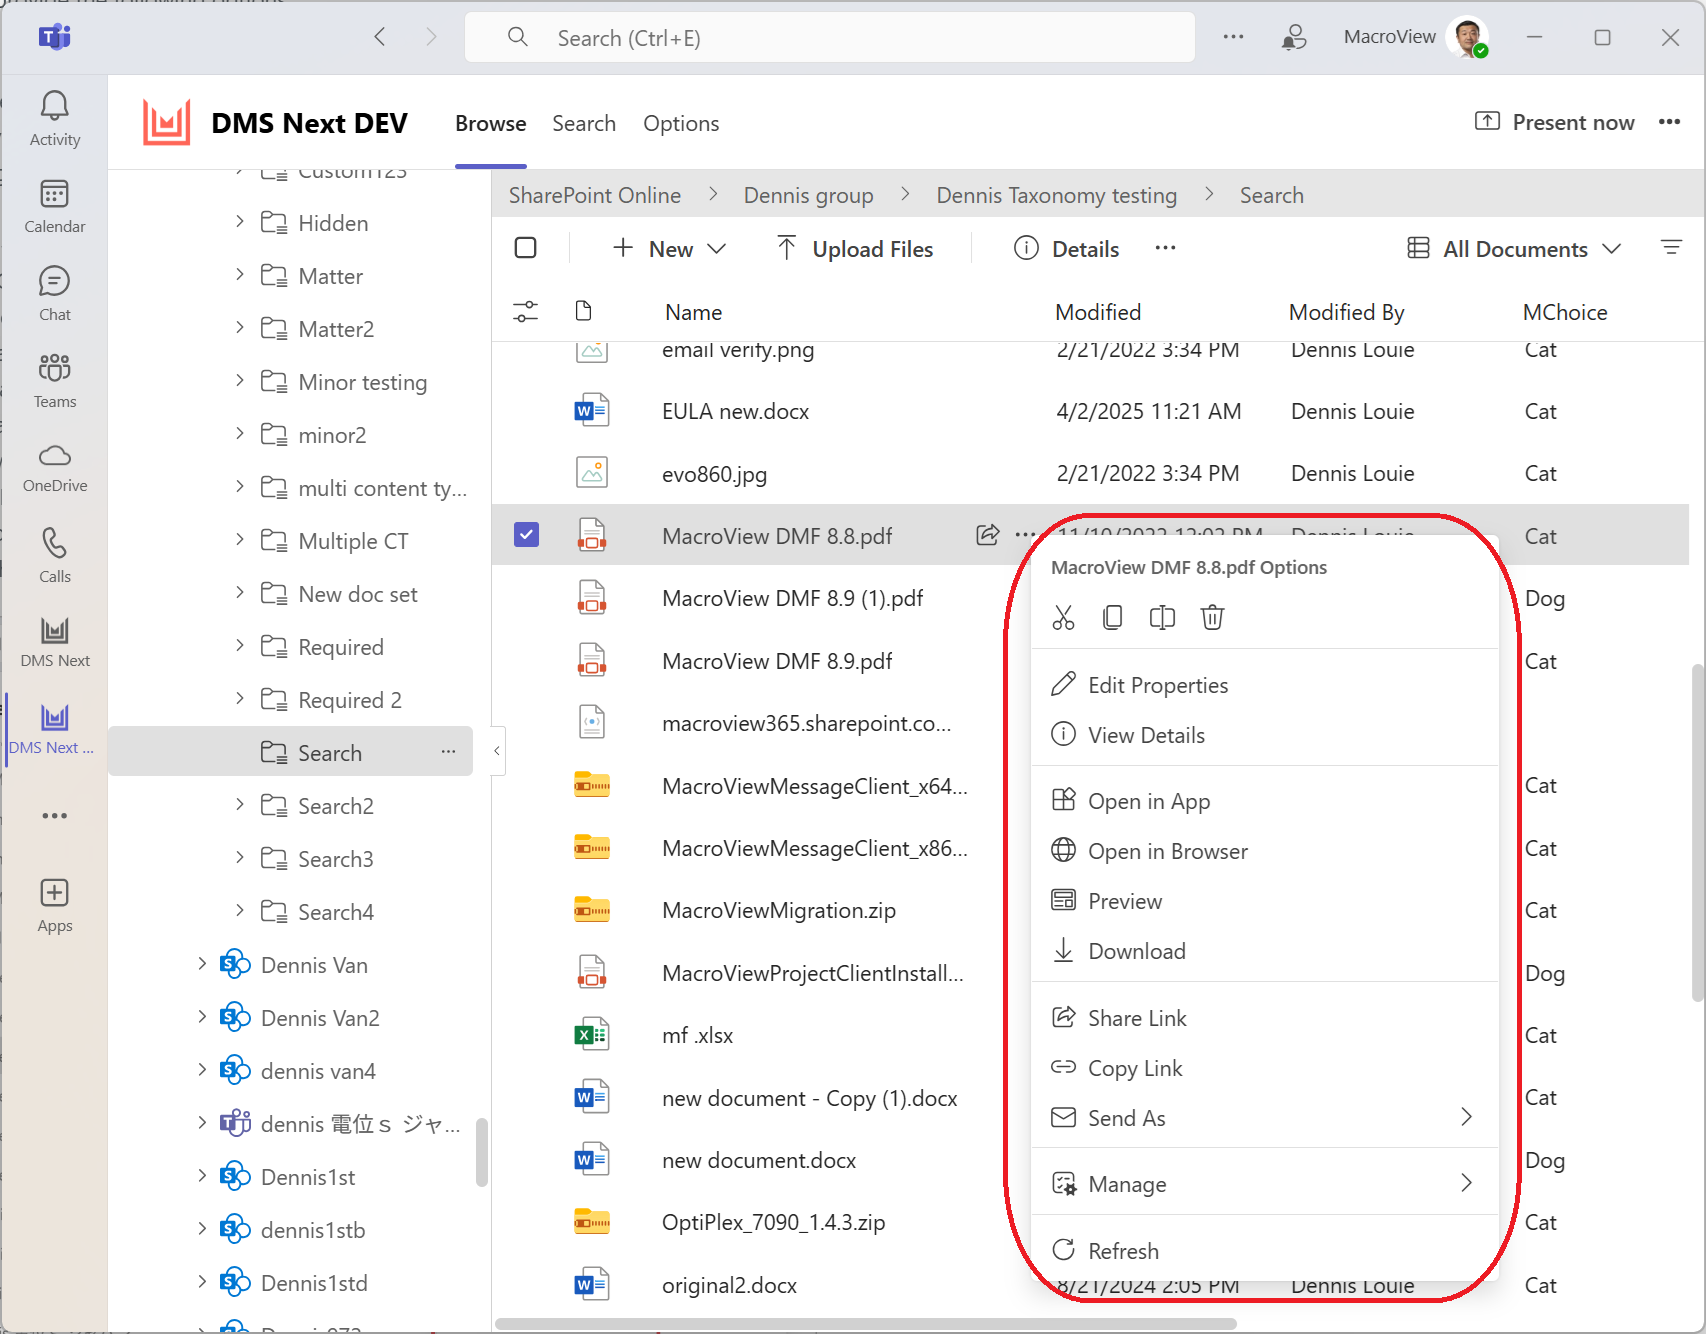Image resolution: width=1706 pixels, height=1334 pixels.
Task: Click the tab more-options ellipsis near Present now
Action: 1669,122
